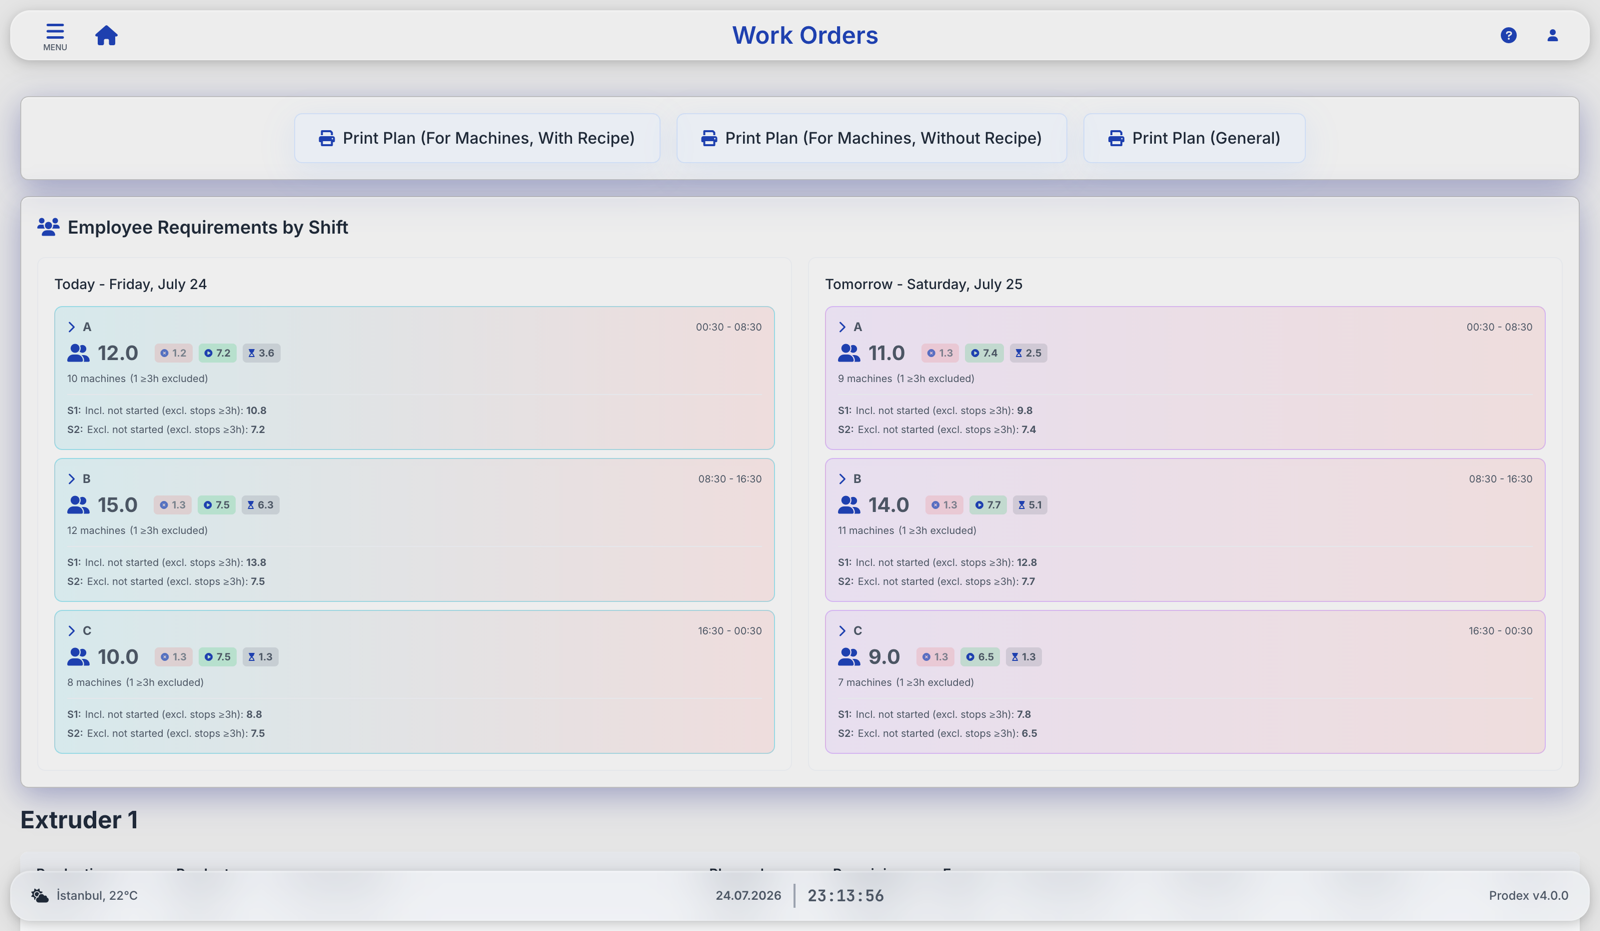Click Print Plan (General) button

click(x=1194, y=138)
